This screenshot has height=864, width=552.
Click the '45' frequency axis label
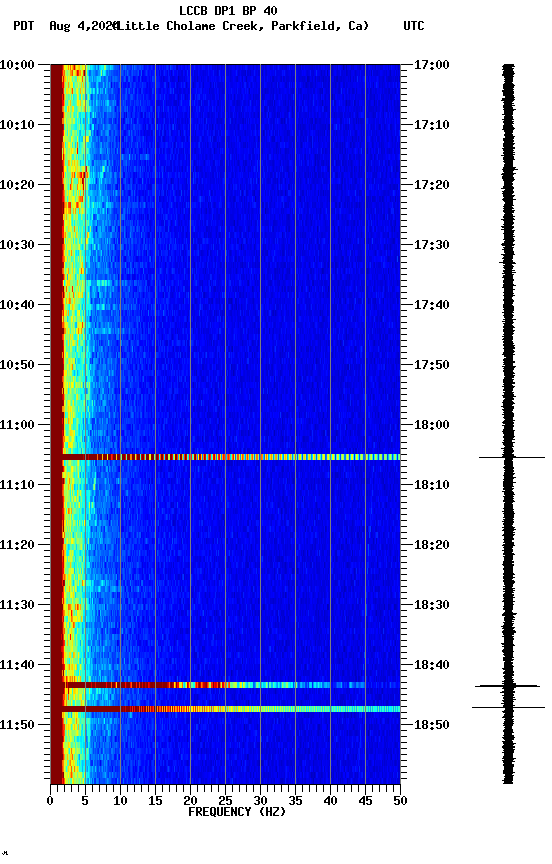point(365,801)
